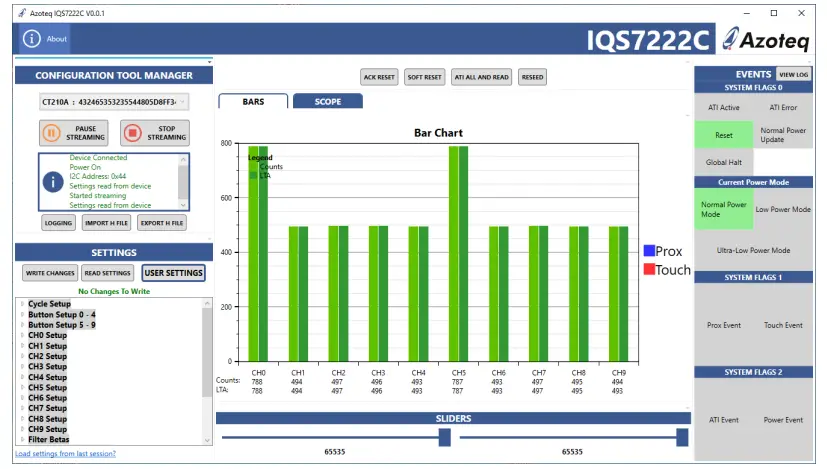Click the blue Prox legend swatch
Viewport: 827px width, 469px height.
click(x=649, y=251)
